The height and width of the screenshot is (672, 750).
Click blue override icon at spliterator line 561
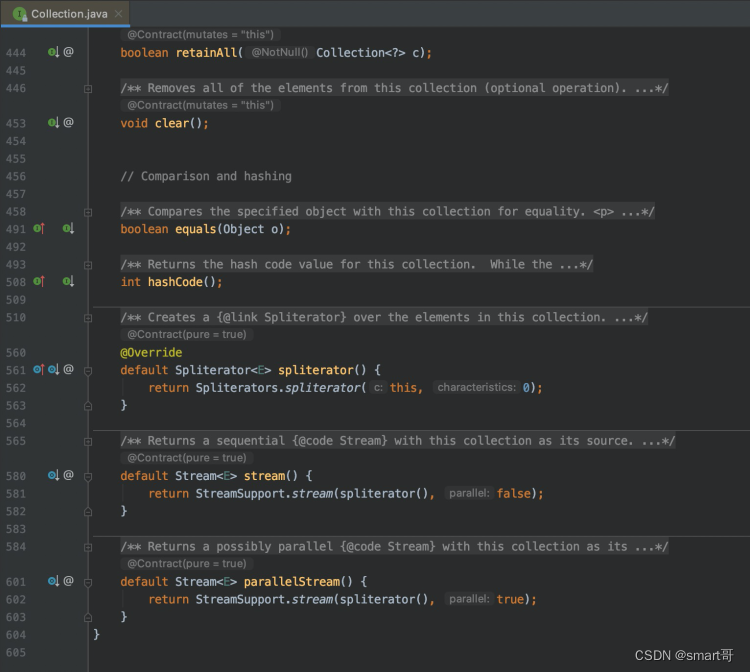39,369
